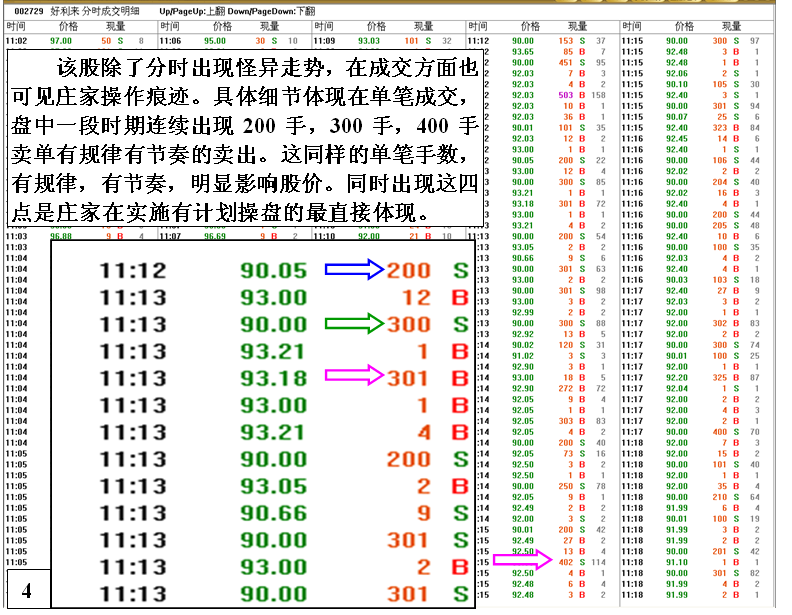Image resolution: width=792 pixels, height=615 pixels.
Task: Click the title '002729 好利来 分时成交明细'
Action: click(x=77, y=11)
